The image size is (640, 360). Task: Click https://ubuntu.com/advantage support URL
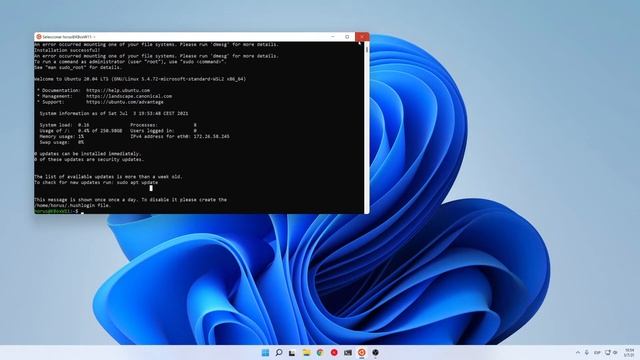(x=124, y=102)
